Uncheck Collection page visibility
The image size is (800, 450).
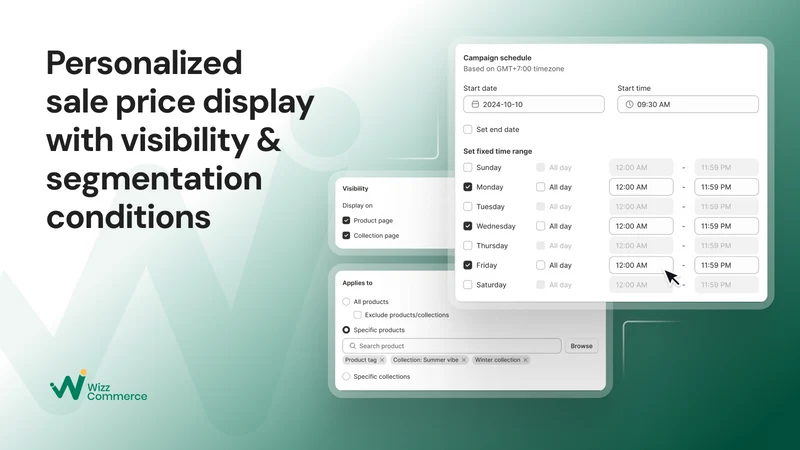[346, 235]
